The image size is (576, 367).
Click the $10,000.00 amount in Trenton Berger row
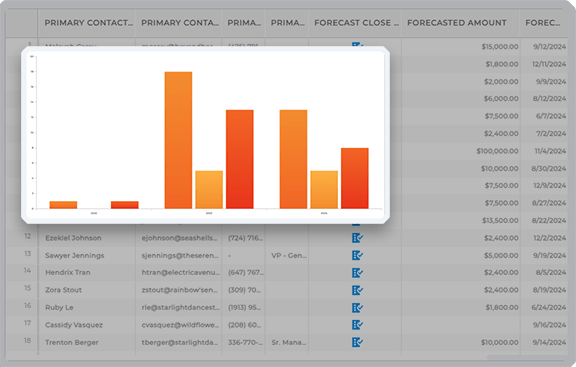point(500,342)
